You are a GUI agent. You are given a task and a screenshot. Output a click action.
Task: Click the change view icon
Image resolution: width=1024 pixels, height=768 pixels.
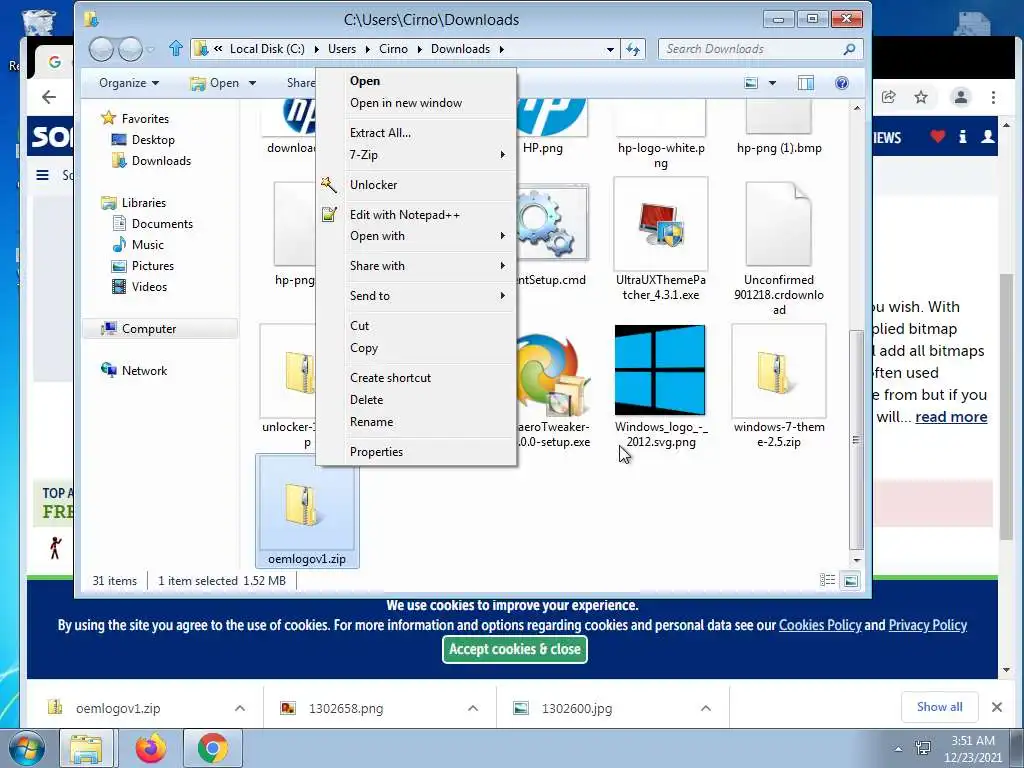coord(752,83)
